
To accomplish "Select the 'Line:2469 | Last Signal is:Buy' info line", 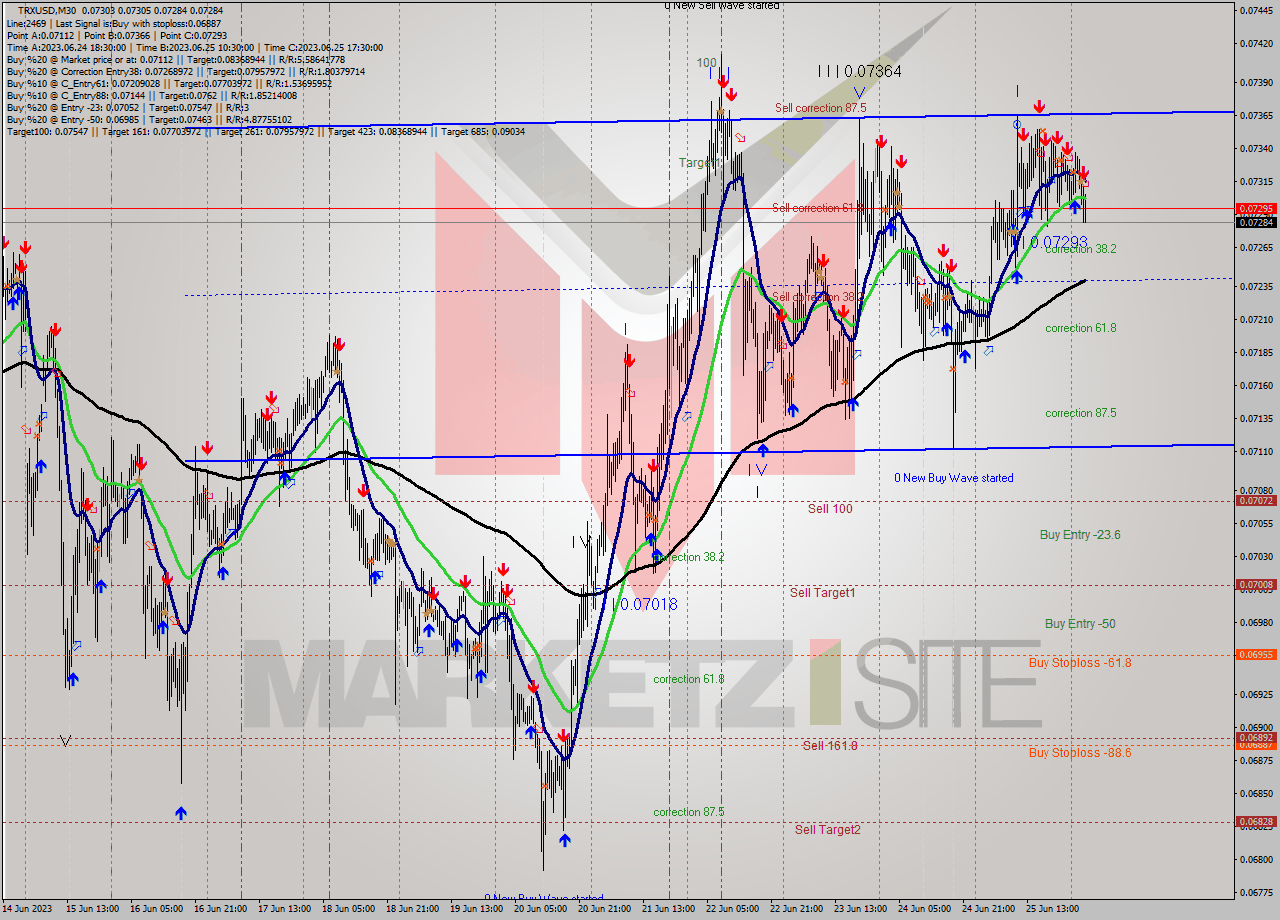I will (x=113, y=22).
